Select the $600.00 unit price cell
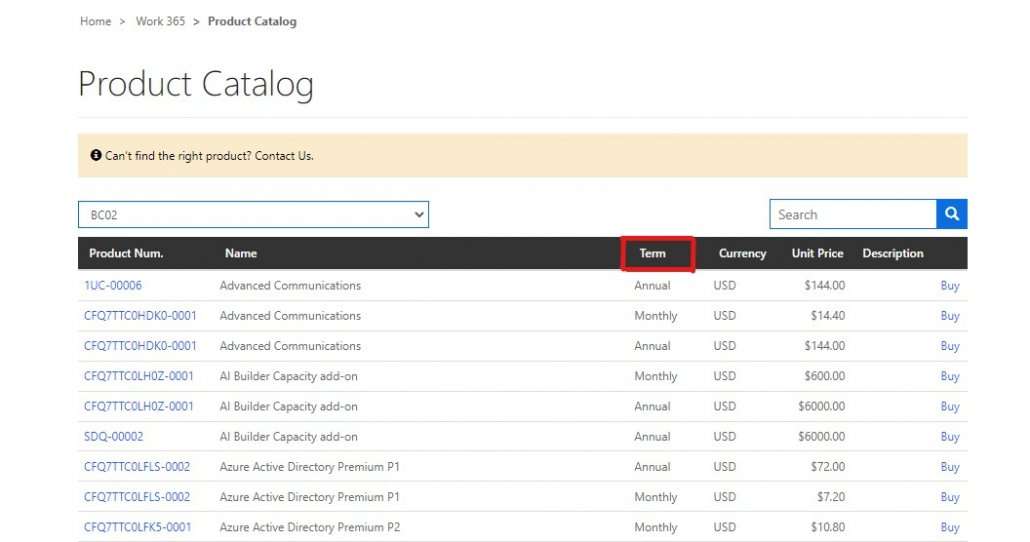The image size is (1030, 542). 824,376
